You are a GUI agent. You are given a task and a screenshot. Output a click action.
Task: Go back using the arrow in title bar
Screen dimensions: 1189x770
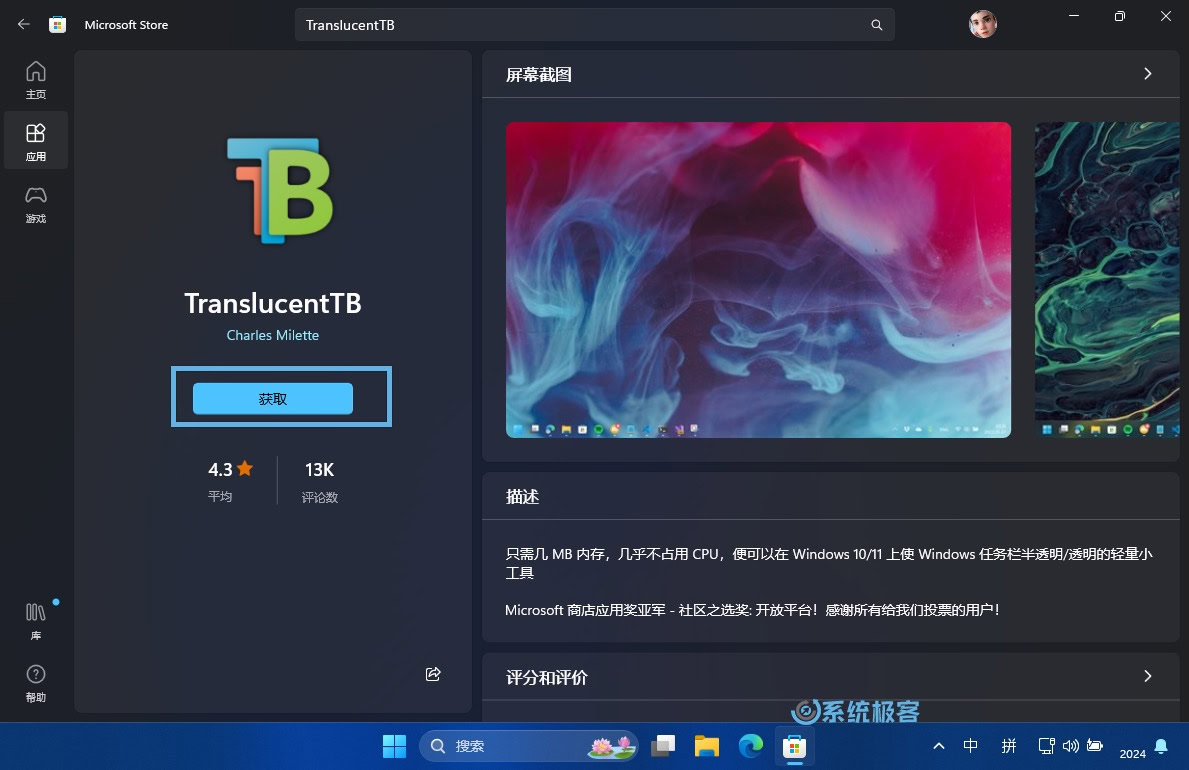[x=24, y=24]
